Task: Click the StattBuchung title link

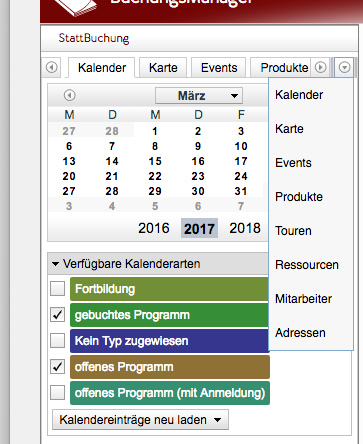Action: 94,38
